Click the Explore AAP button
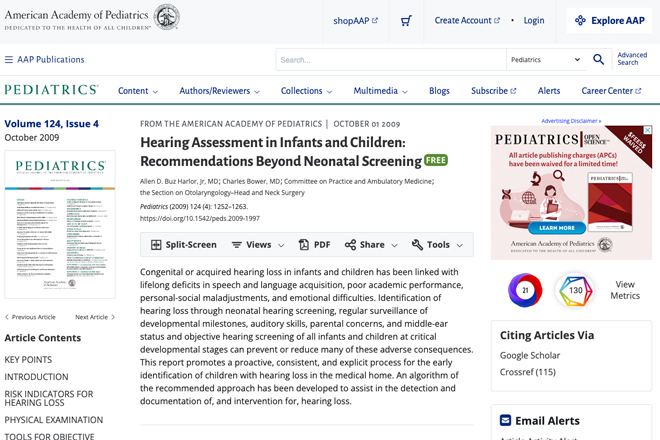This screenshot has width=660, height=440. pos(609,20)
